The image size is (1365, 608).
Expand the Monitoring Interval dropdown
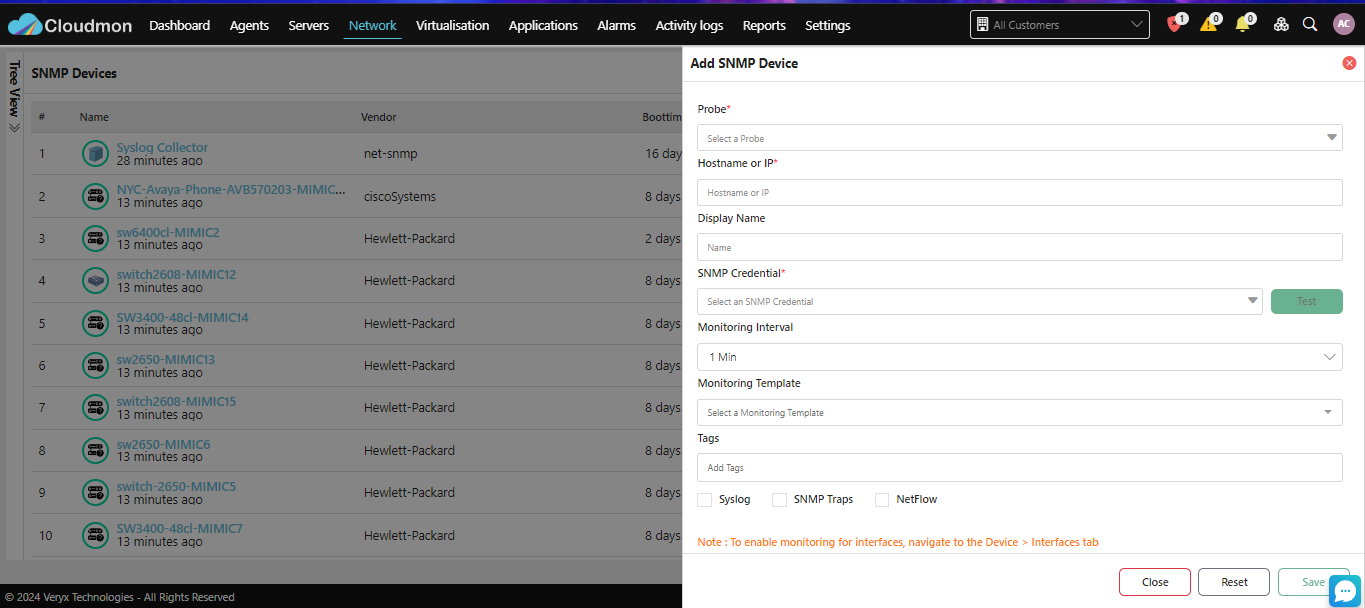coord(1020,357)
